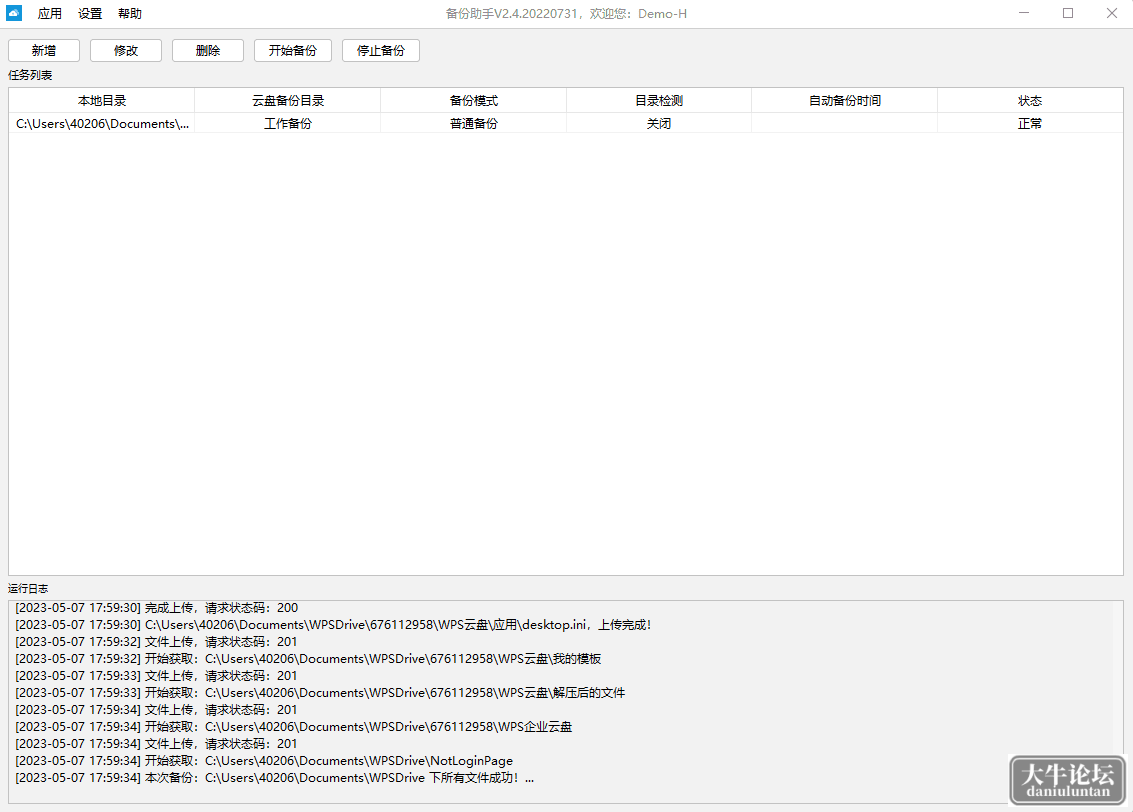Viewport: 1133px width, 812px height.
Task: Stop the backup with 停止备份
Action: tap(381, 51)
